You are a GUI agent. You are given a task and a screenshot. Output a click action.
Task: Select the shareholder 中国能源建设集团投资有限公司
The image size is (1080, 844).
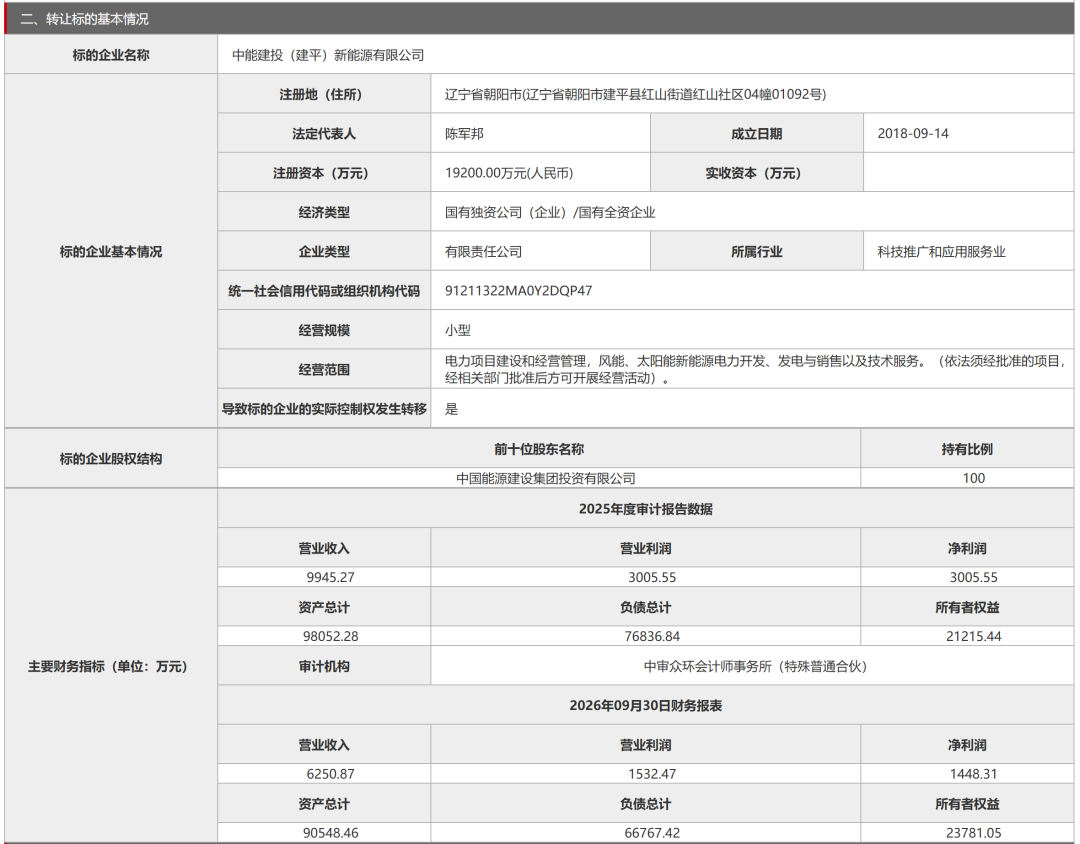coord(546,478)
